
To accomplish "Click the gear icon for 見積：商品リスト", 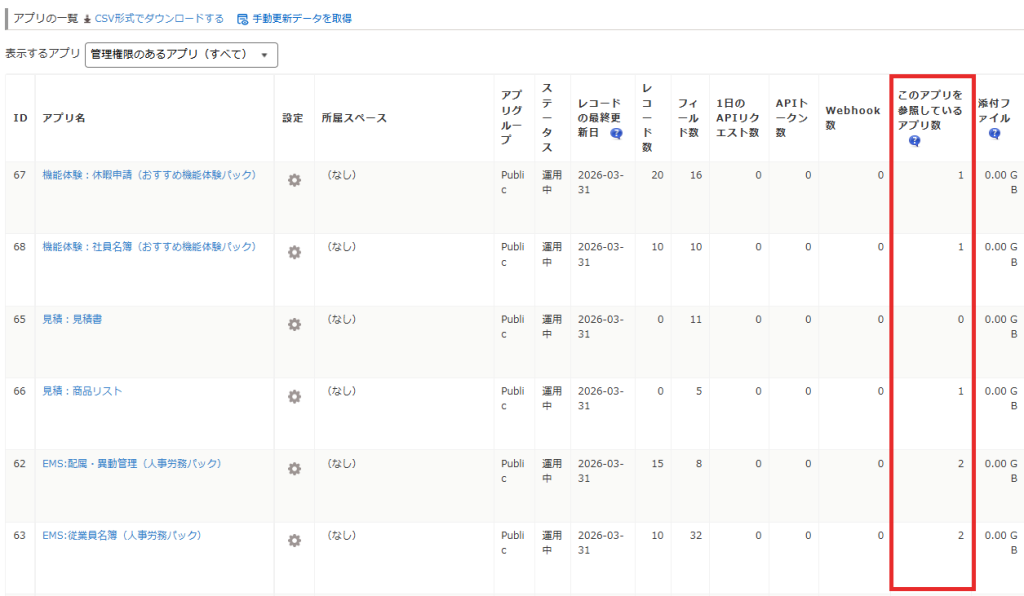I will pos(294,397).
